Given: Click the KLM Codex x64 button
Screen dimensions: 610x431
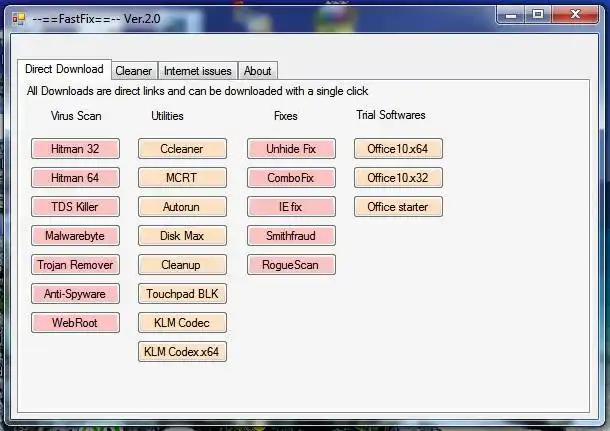Looking at the screenshot, I should coord(182,352).
